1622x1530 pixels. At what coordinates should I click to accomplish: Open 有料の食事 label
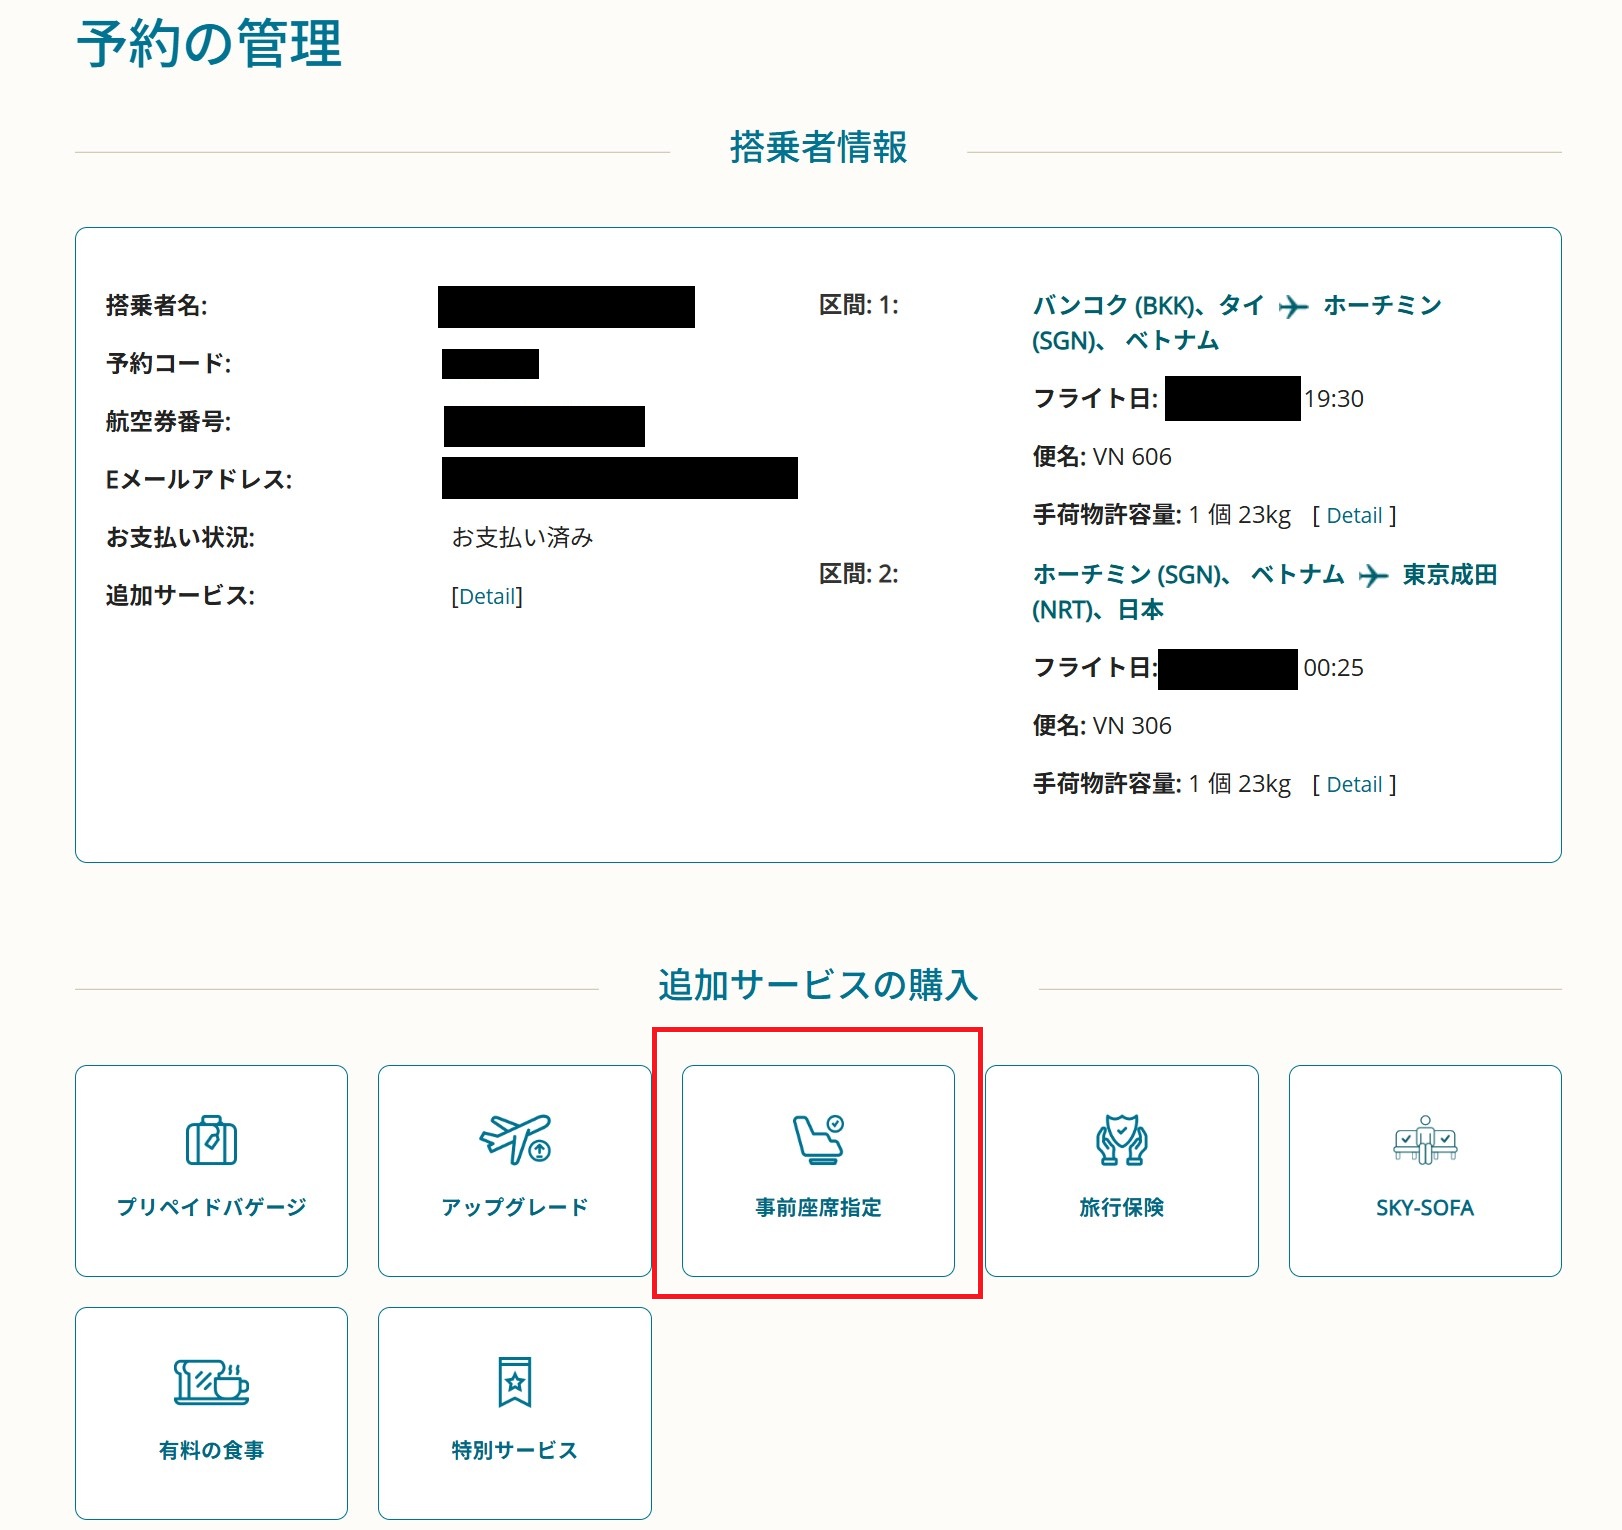[x=211, y=1450]
